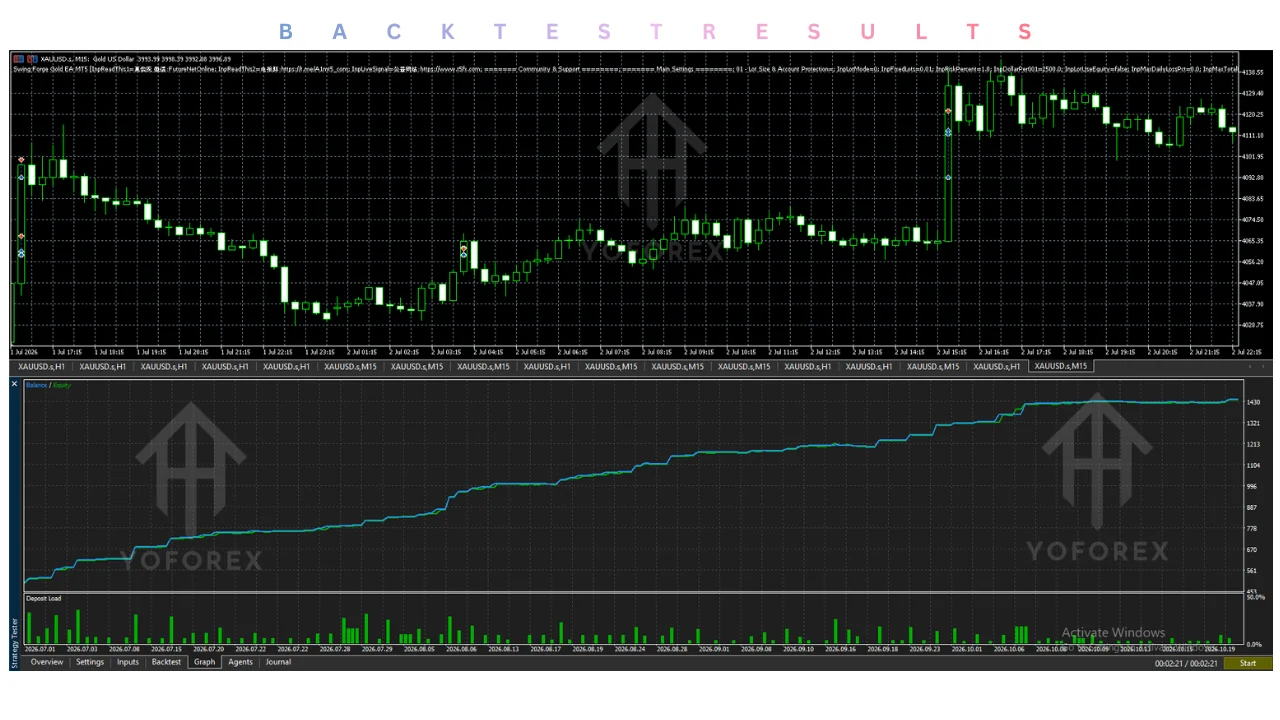Close the Strategy Tester panel
This screenshot has height=720, width=1280.
(15, 384)
